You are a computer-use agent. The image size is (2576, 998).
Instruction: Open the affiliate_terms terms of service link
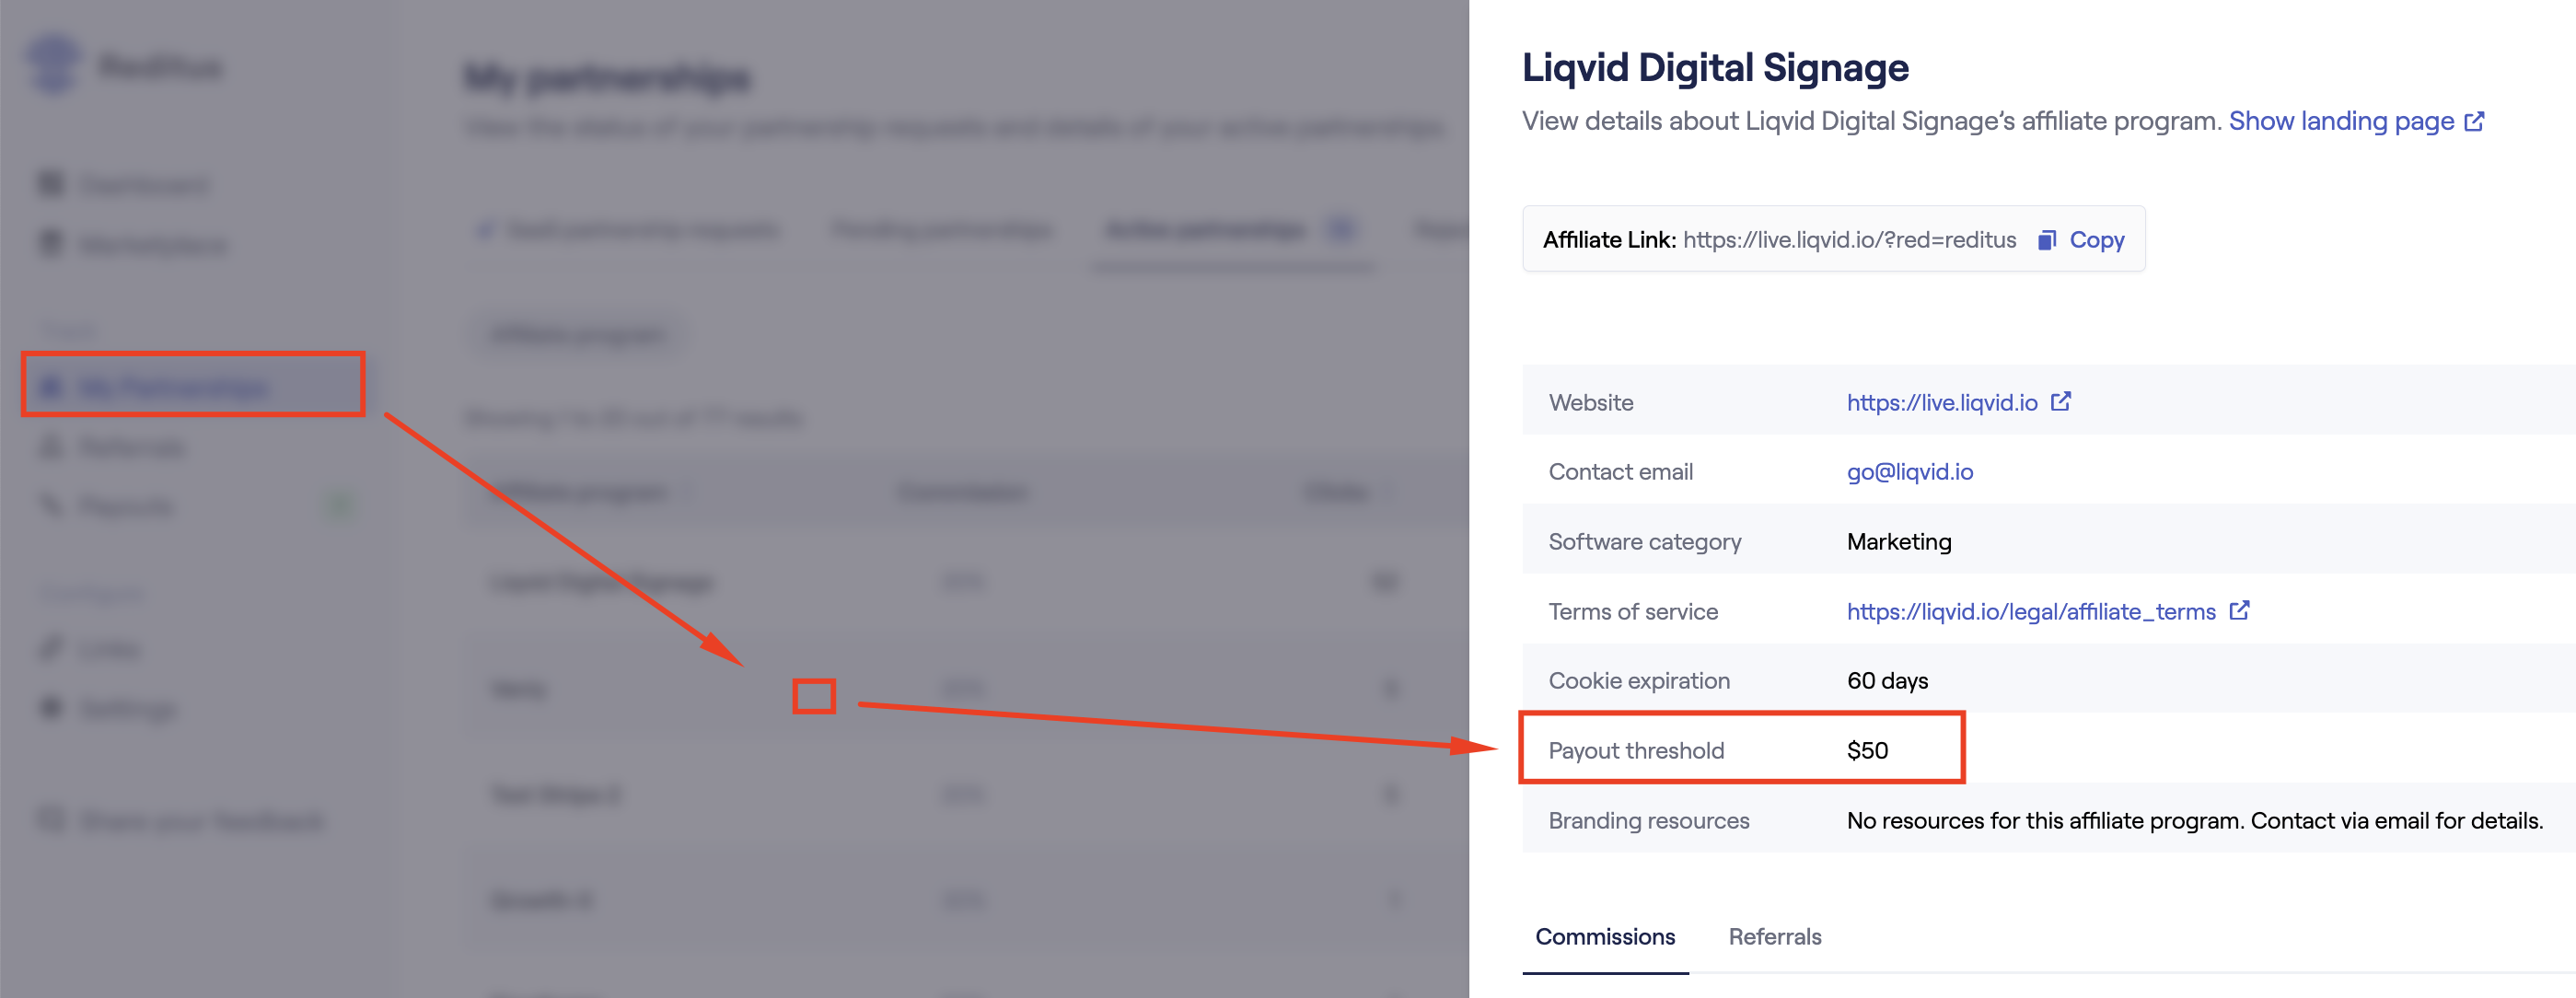coord(2030,611)
